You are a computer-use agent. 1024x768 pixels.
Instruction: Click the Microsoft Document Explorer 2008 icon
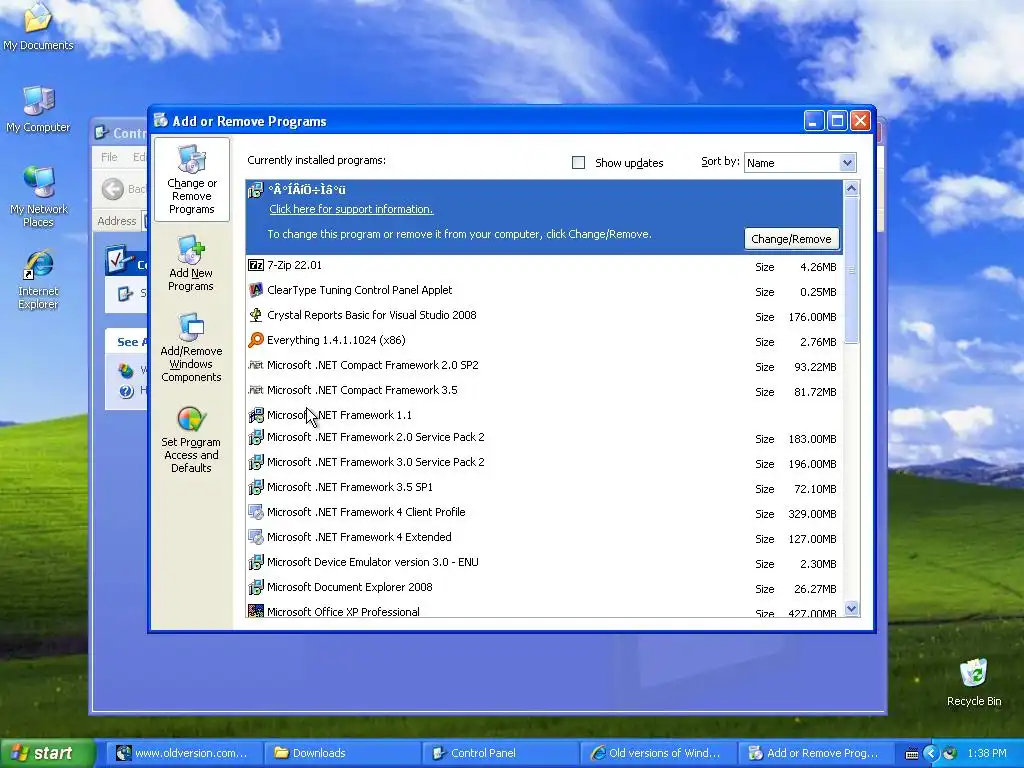coord(256,587)
